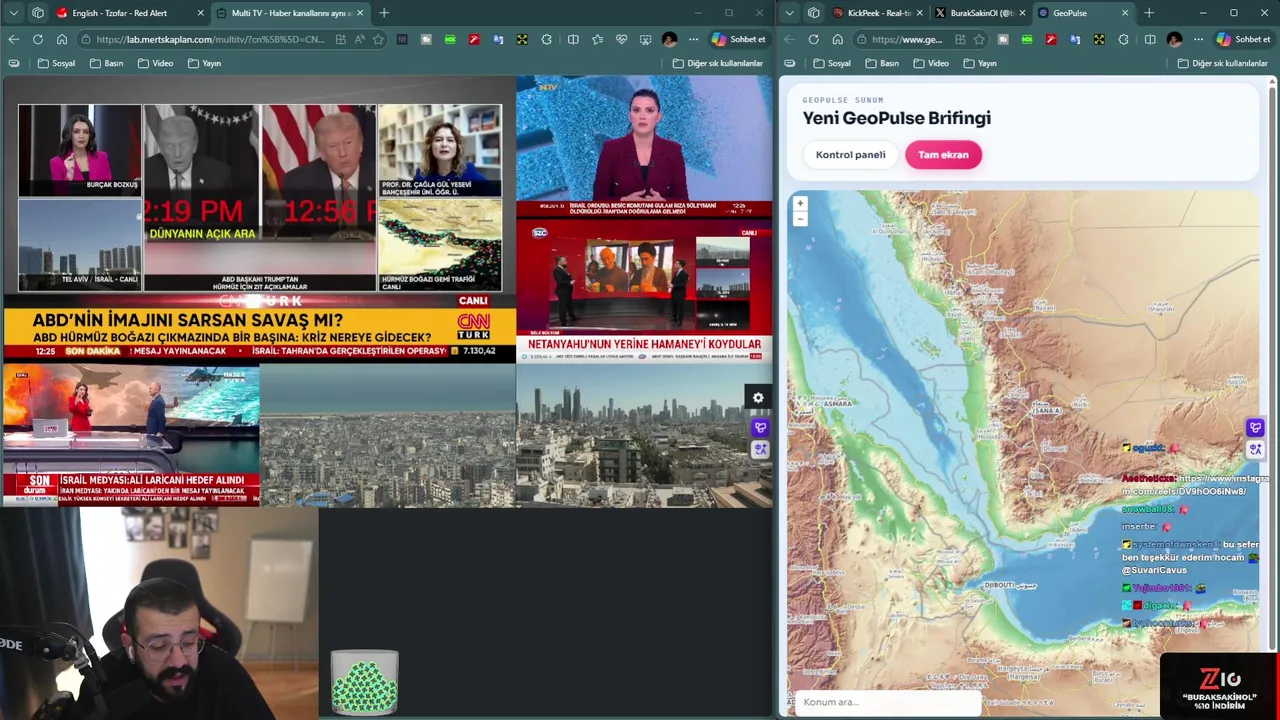Image resolution: width=1280 pixels, height=720 pixels.
Task: Open Sohbet et Copilot button in left browser
Action: [739, 39]
